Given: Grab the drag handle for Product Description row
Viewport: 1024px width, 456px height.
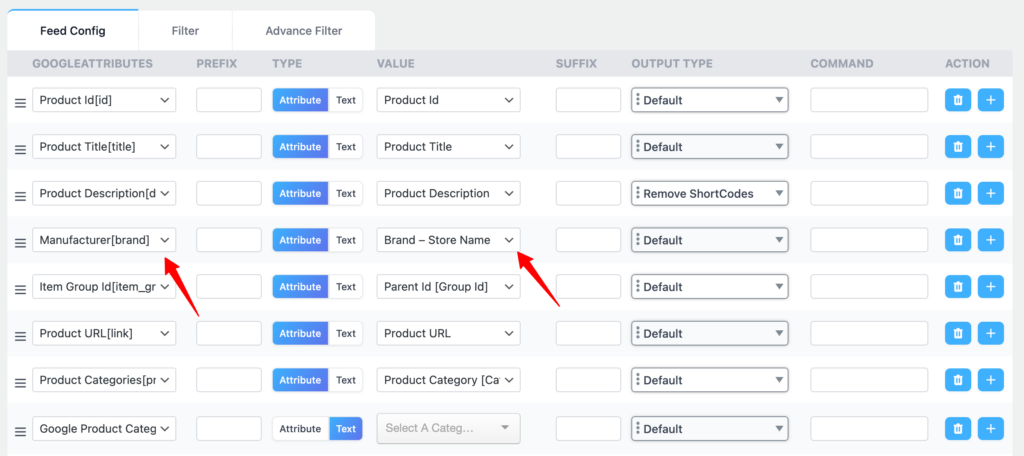Looking at the screenshot, I should [x=20, y=195].
